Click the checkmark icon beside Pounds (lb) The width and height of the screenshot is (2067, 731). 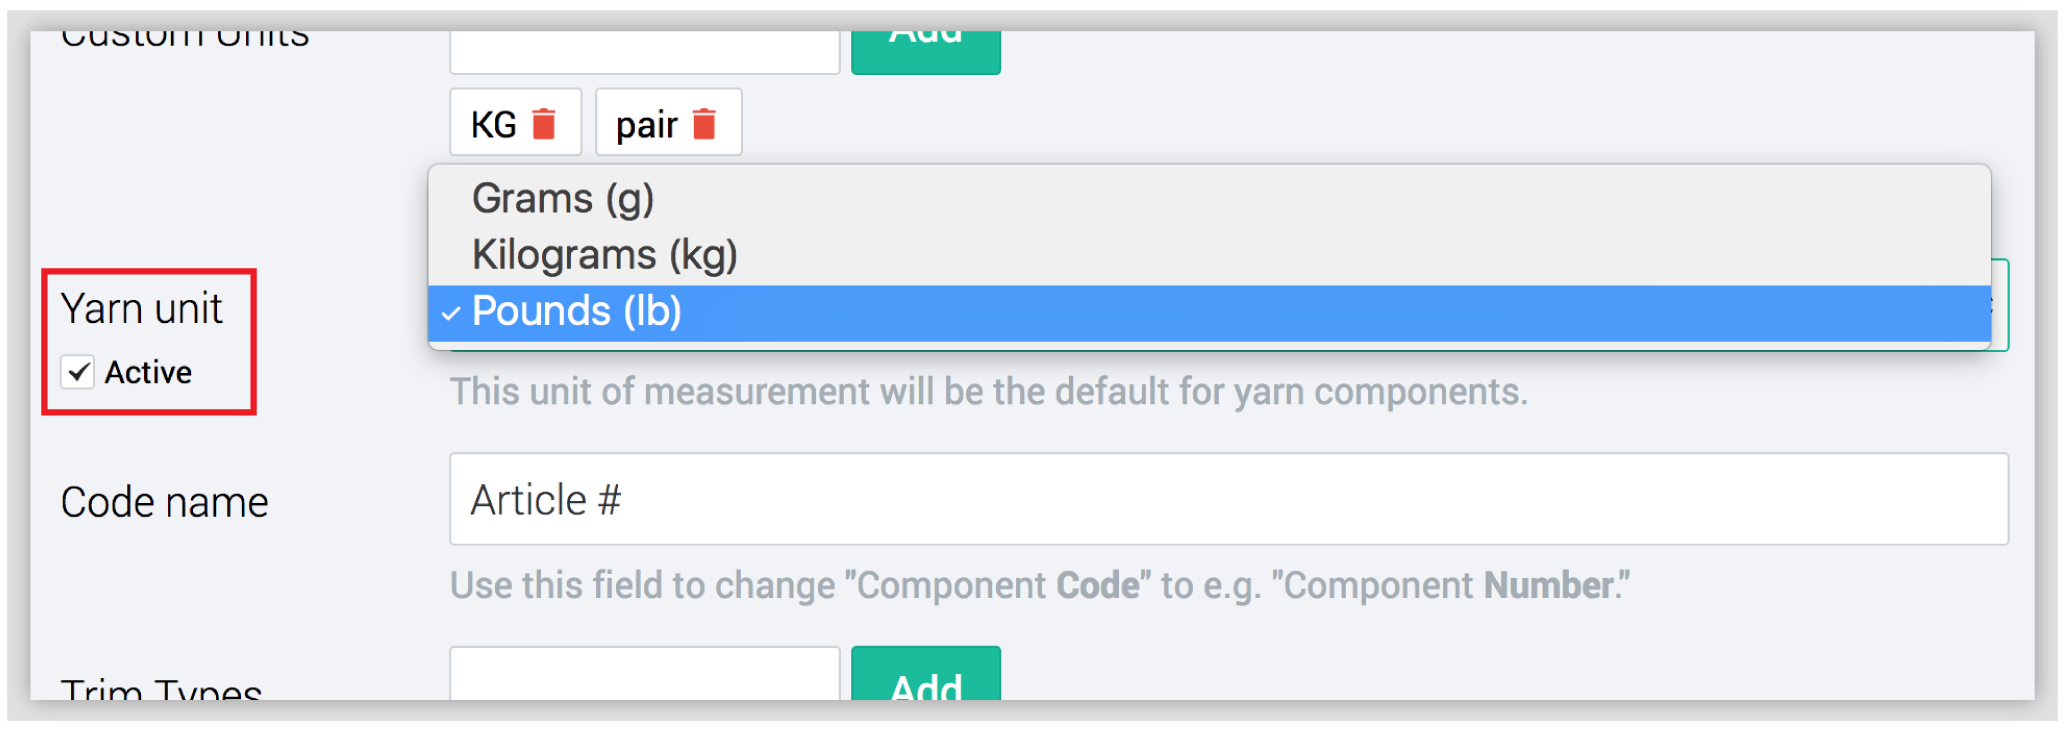pyautogui.click(x=451, y=313)
